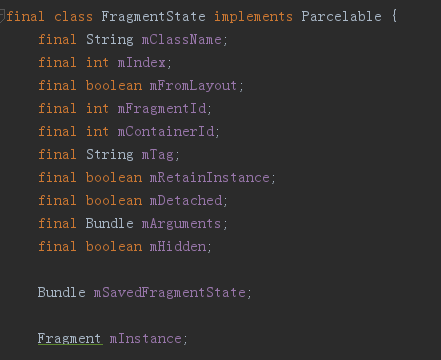Screen dimensions: 441x360
Task: Select the mContainerId identifier
Action: 166,132
